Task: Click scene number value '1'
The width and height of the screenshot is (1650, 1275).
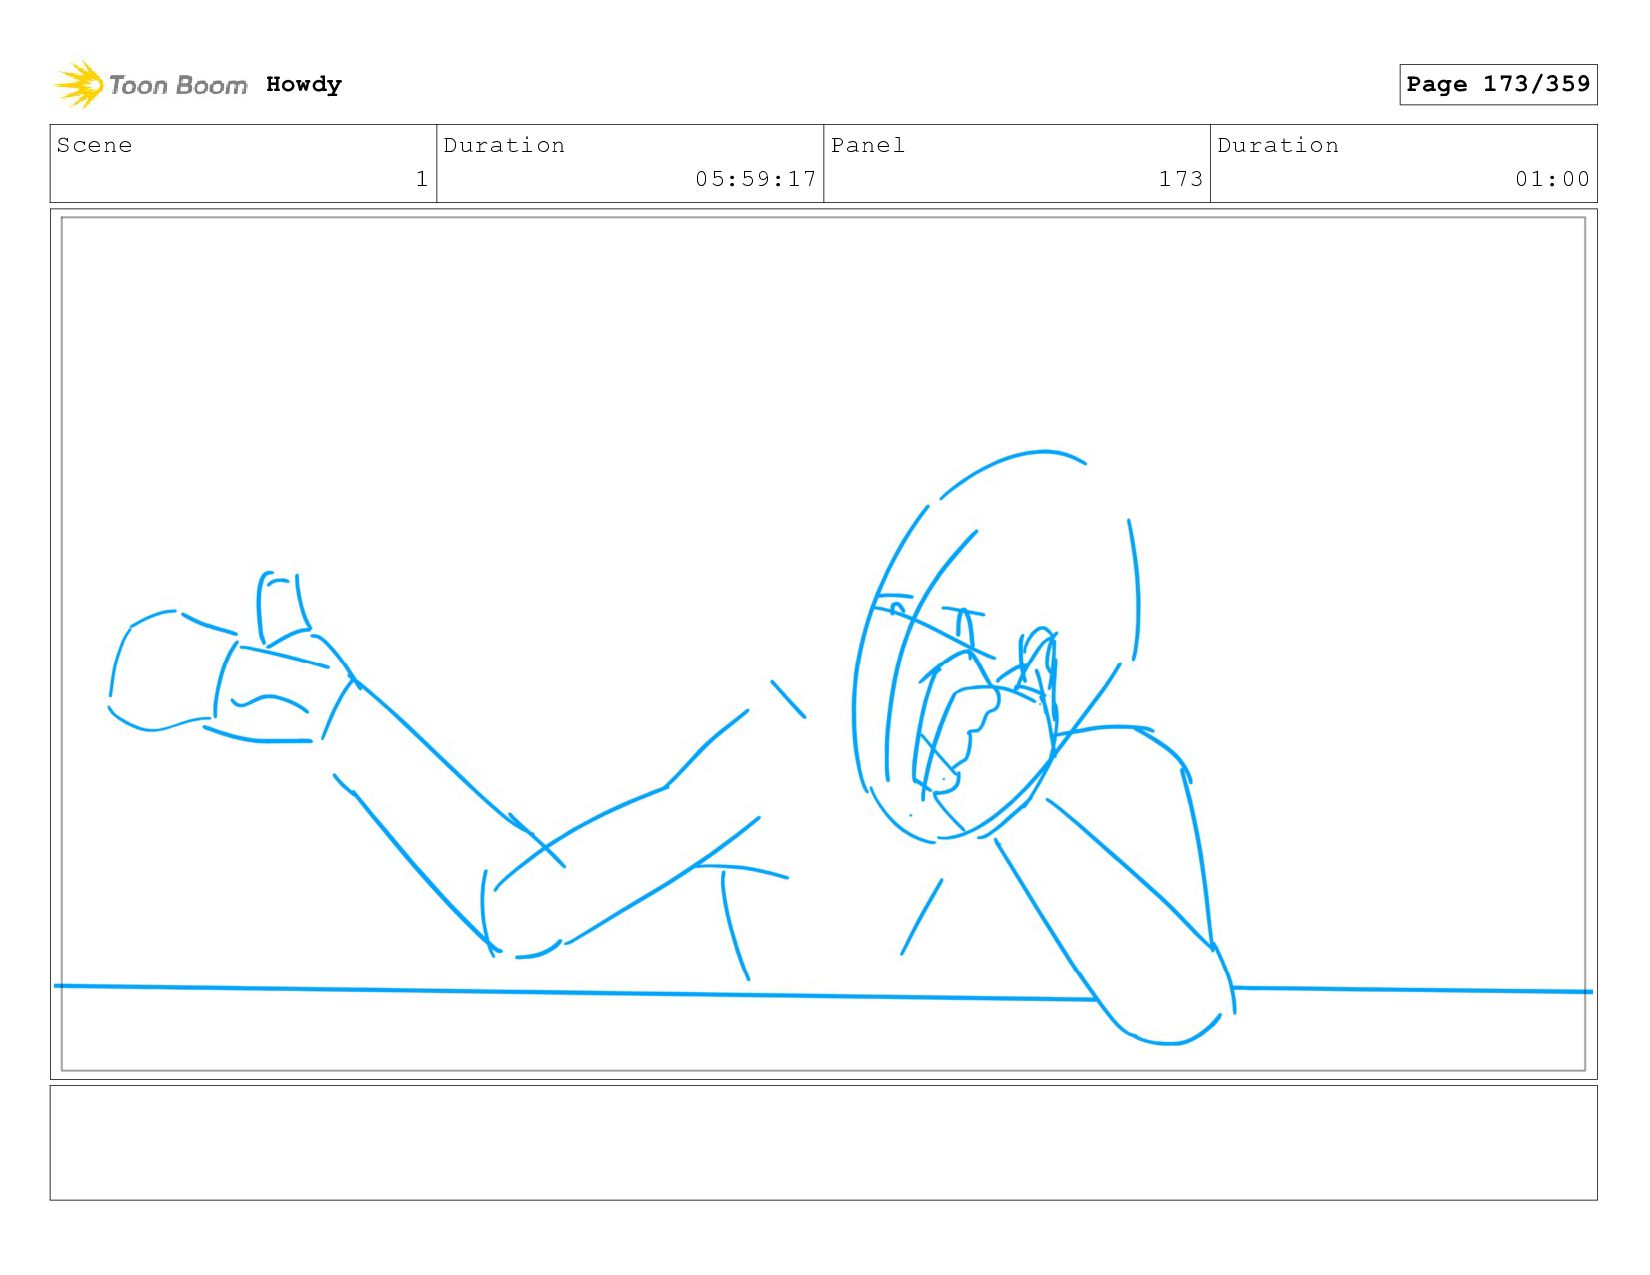Action: tap(422, 179)
